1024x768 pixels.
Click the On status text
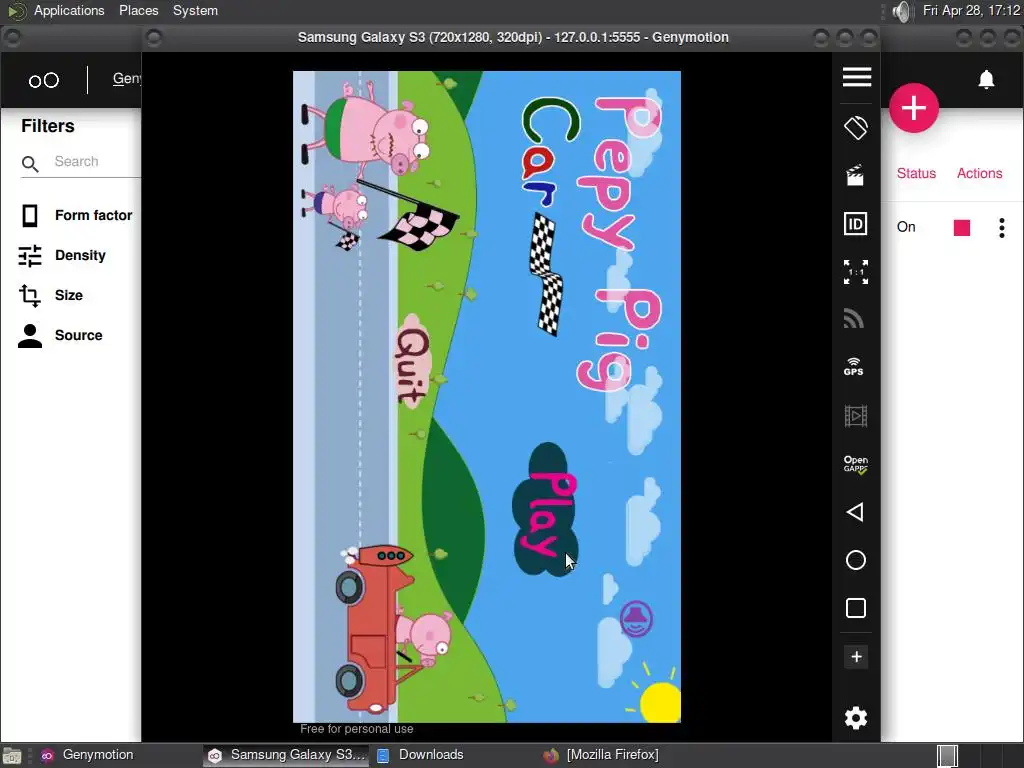906,227
